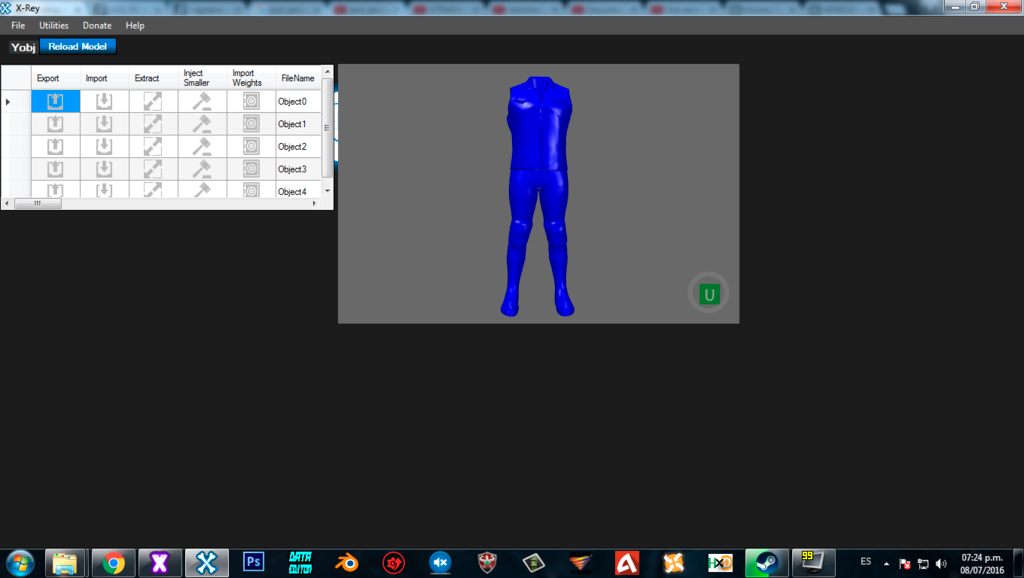Open the Utilities menu

(54, 25)
